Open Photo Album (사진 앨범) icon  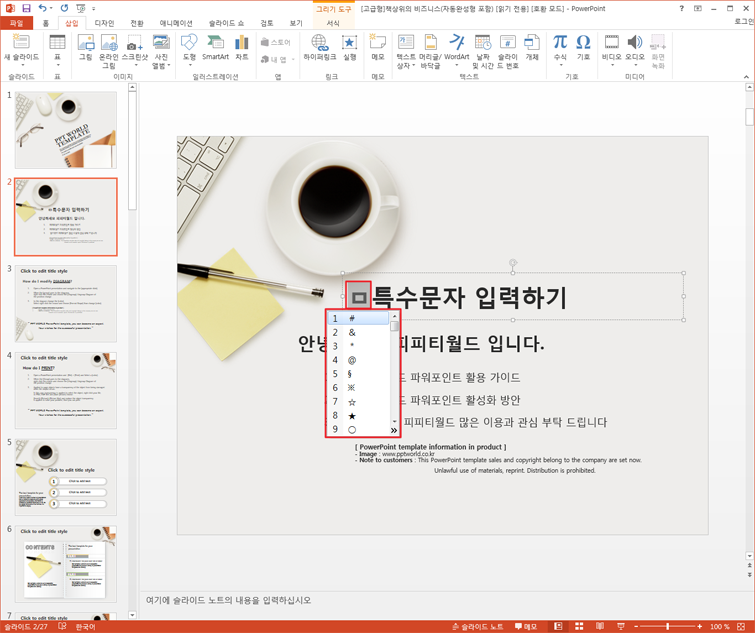click(x=161, y=42)
